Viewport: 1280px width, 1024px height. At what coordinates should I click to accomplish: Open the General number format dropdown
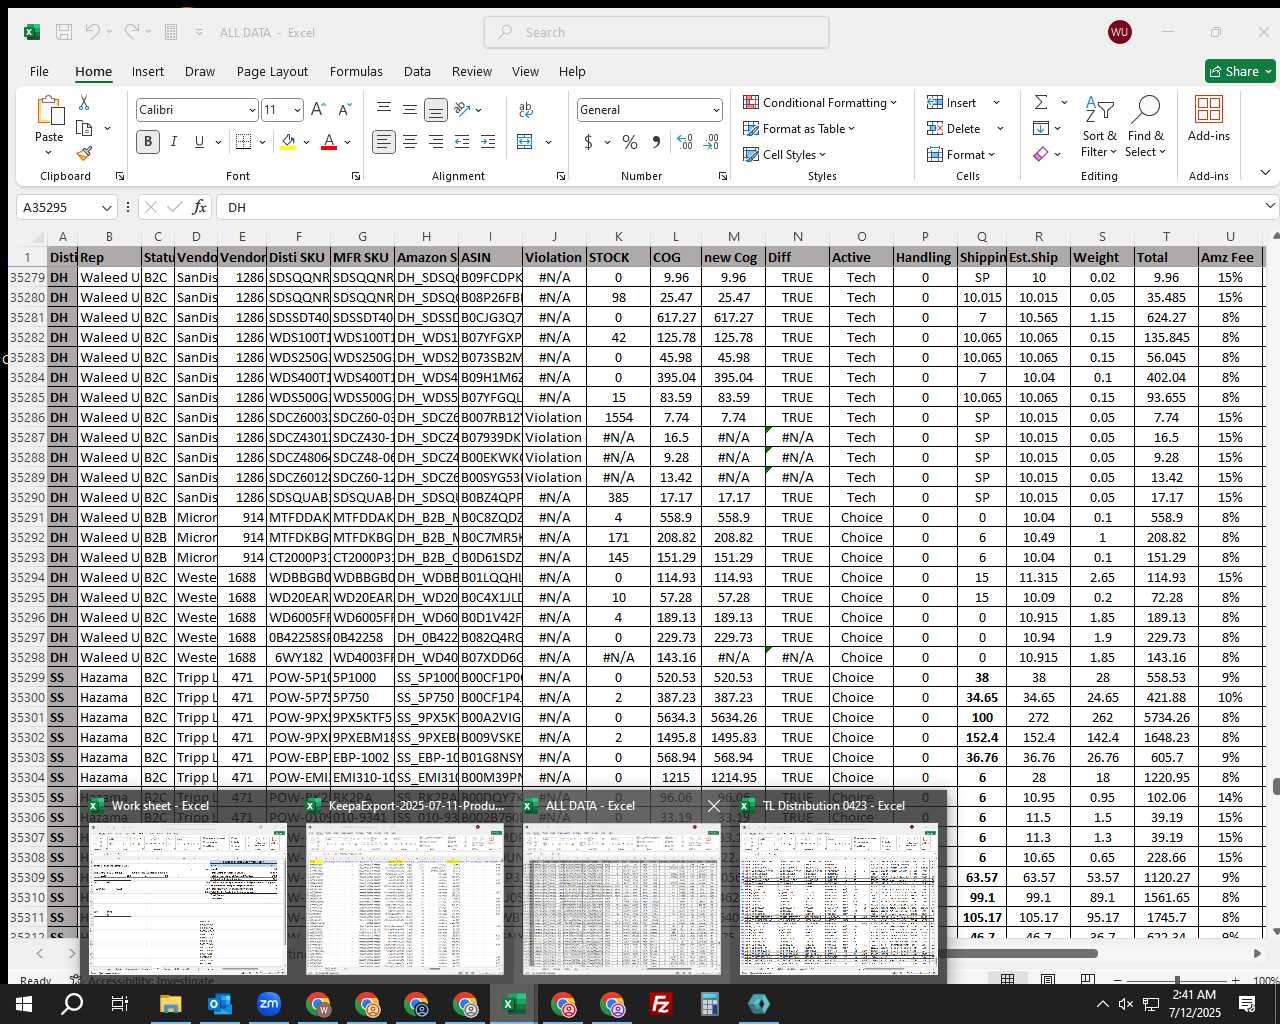click(716, 110)
